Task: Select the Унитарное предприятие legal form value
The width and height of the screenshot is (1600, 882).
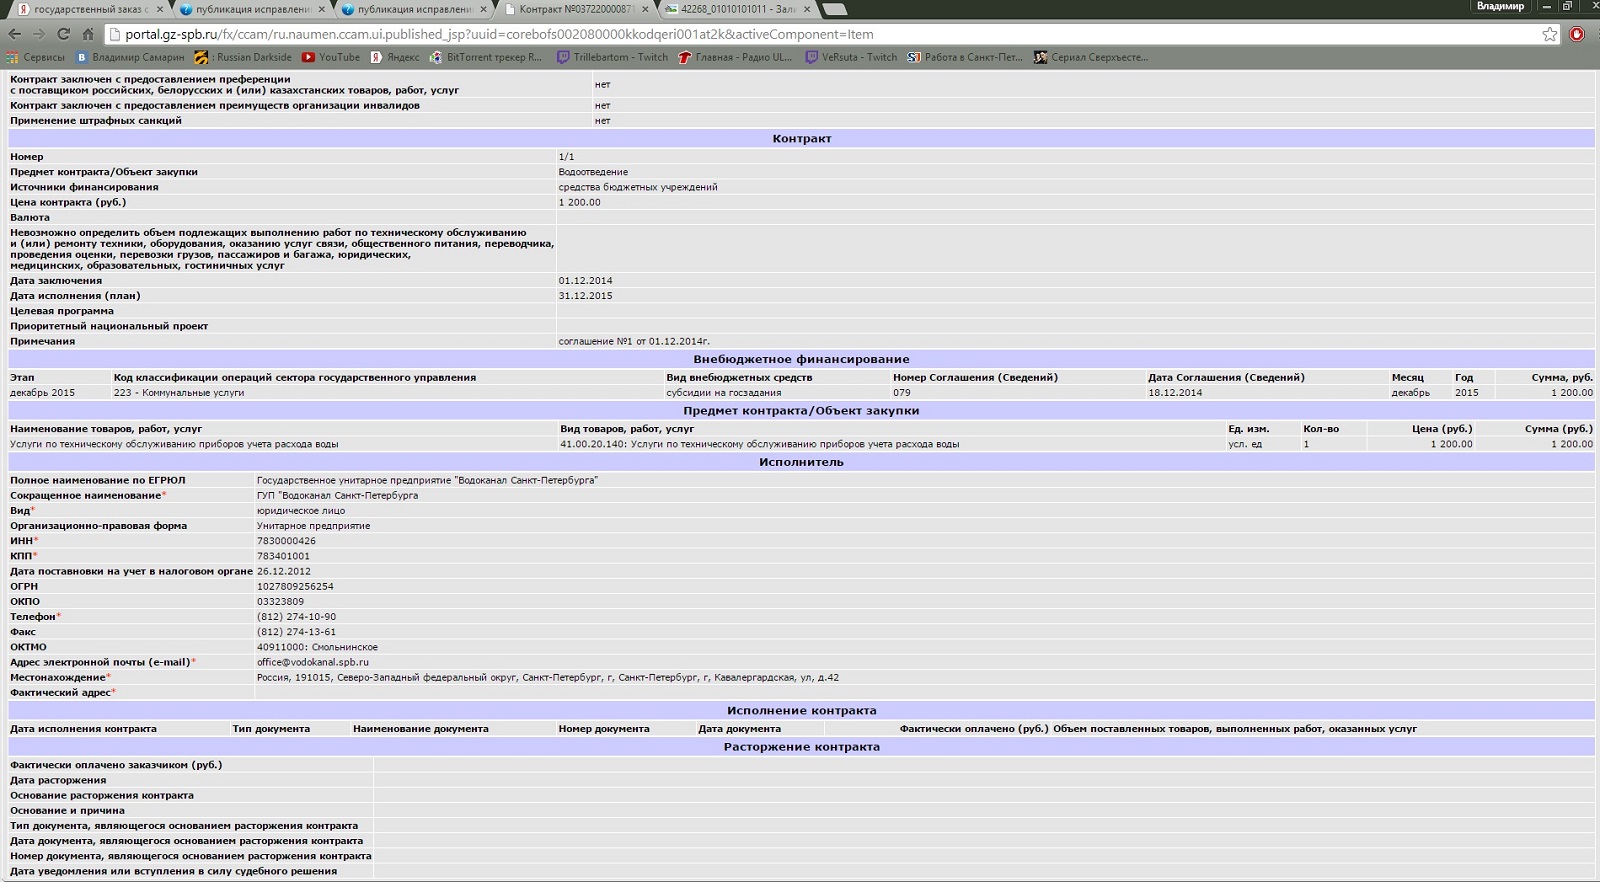Action: [x=313, y=526]
